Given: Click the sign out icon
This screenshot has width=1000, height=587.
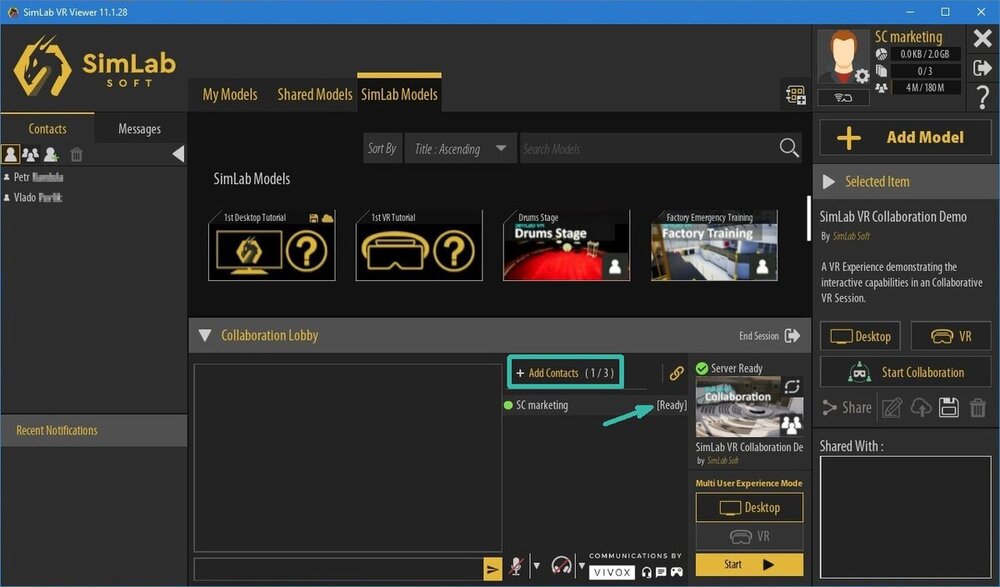Looking at the screenshot, I should coord(982,66).
